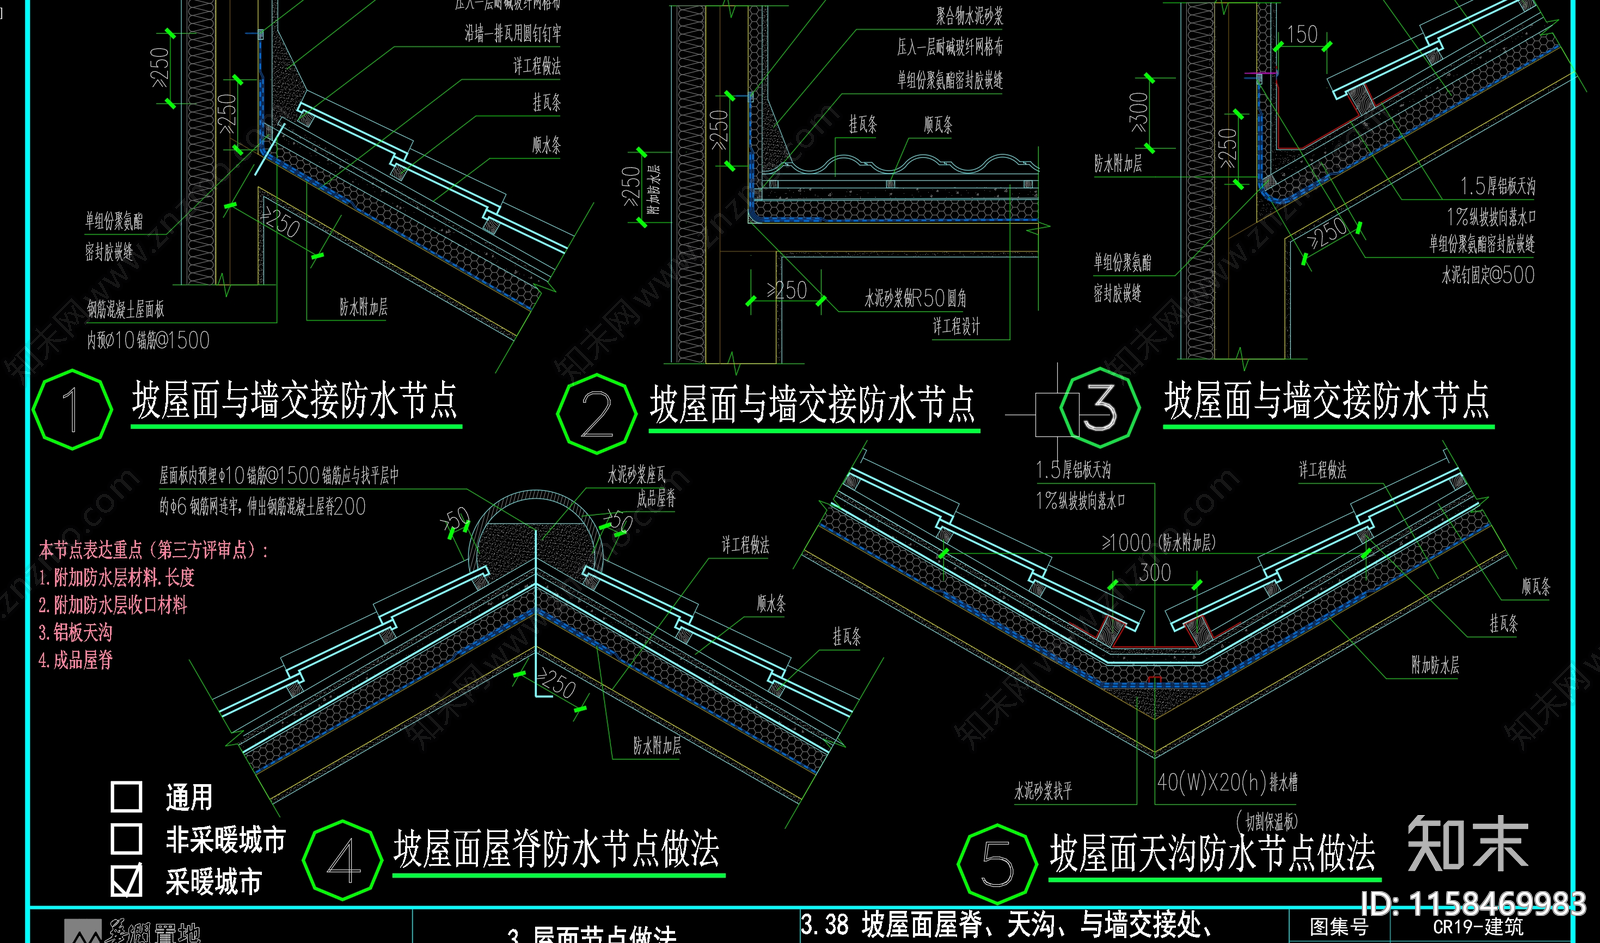The image size is (1600, 943).
Task: Select hexagon detail marker number 3
Action: pos(1100,407)
